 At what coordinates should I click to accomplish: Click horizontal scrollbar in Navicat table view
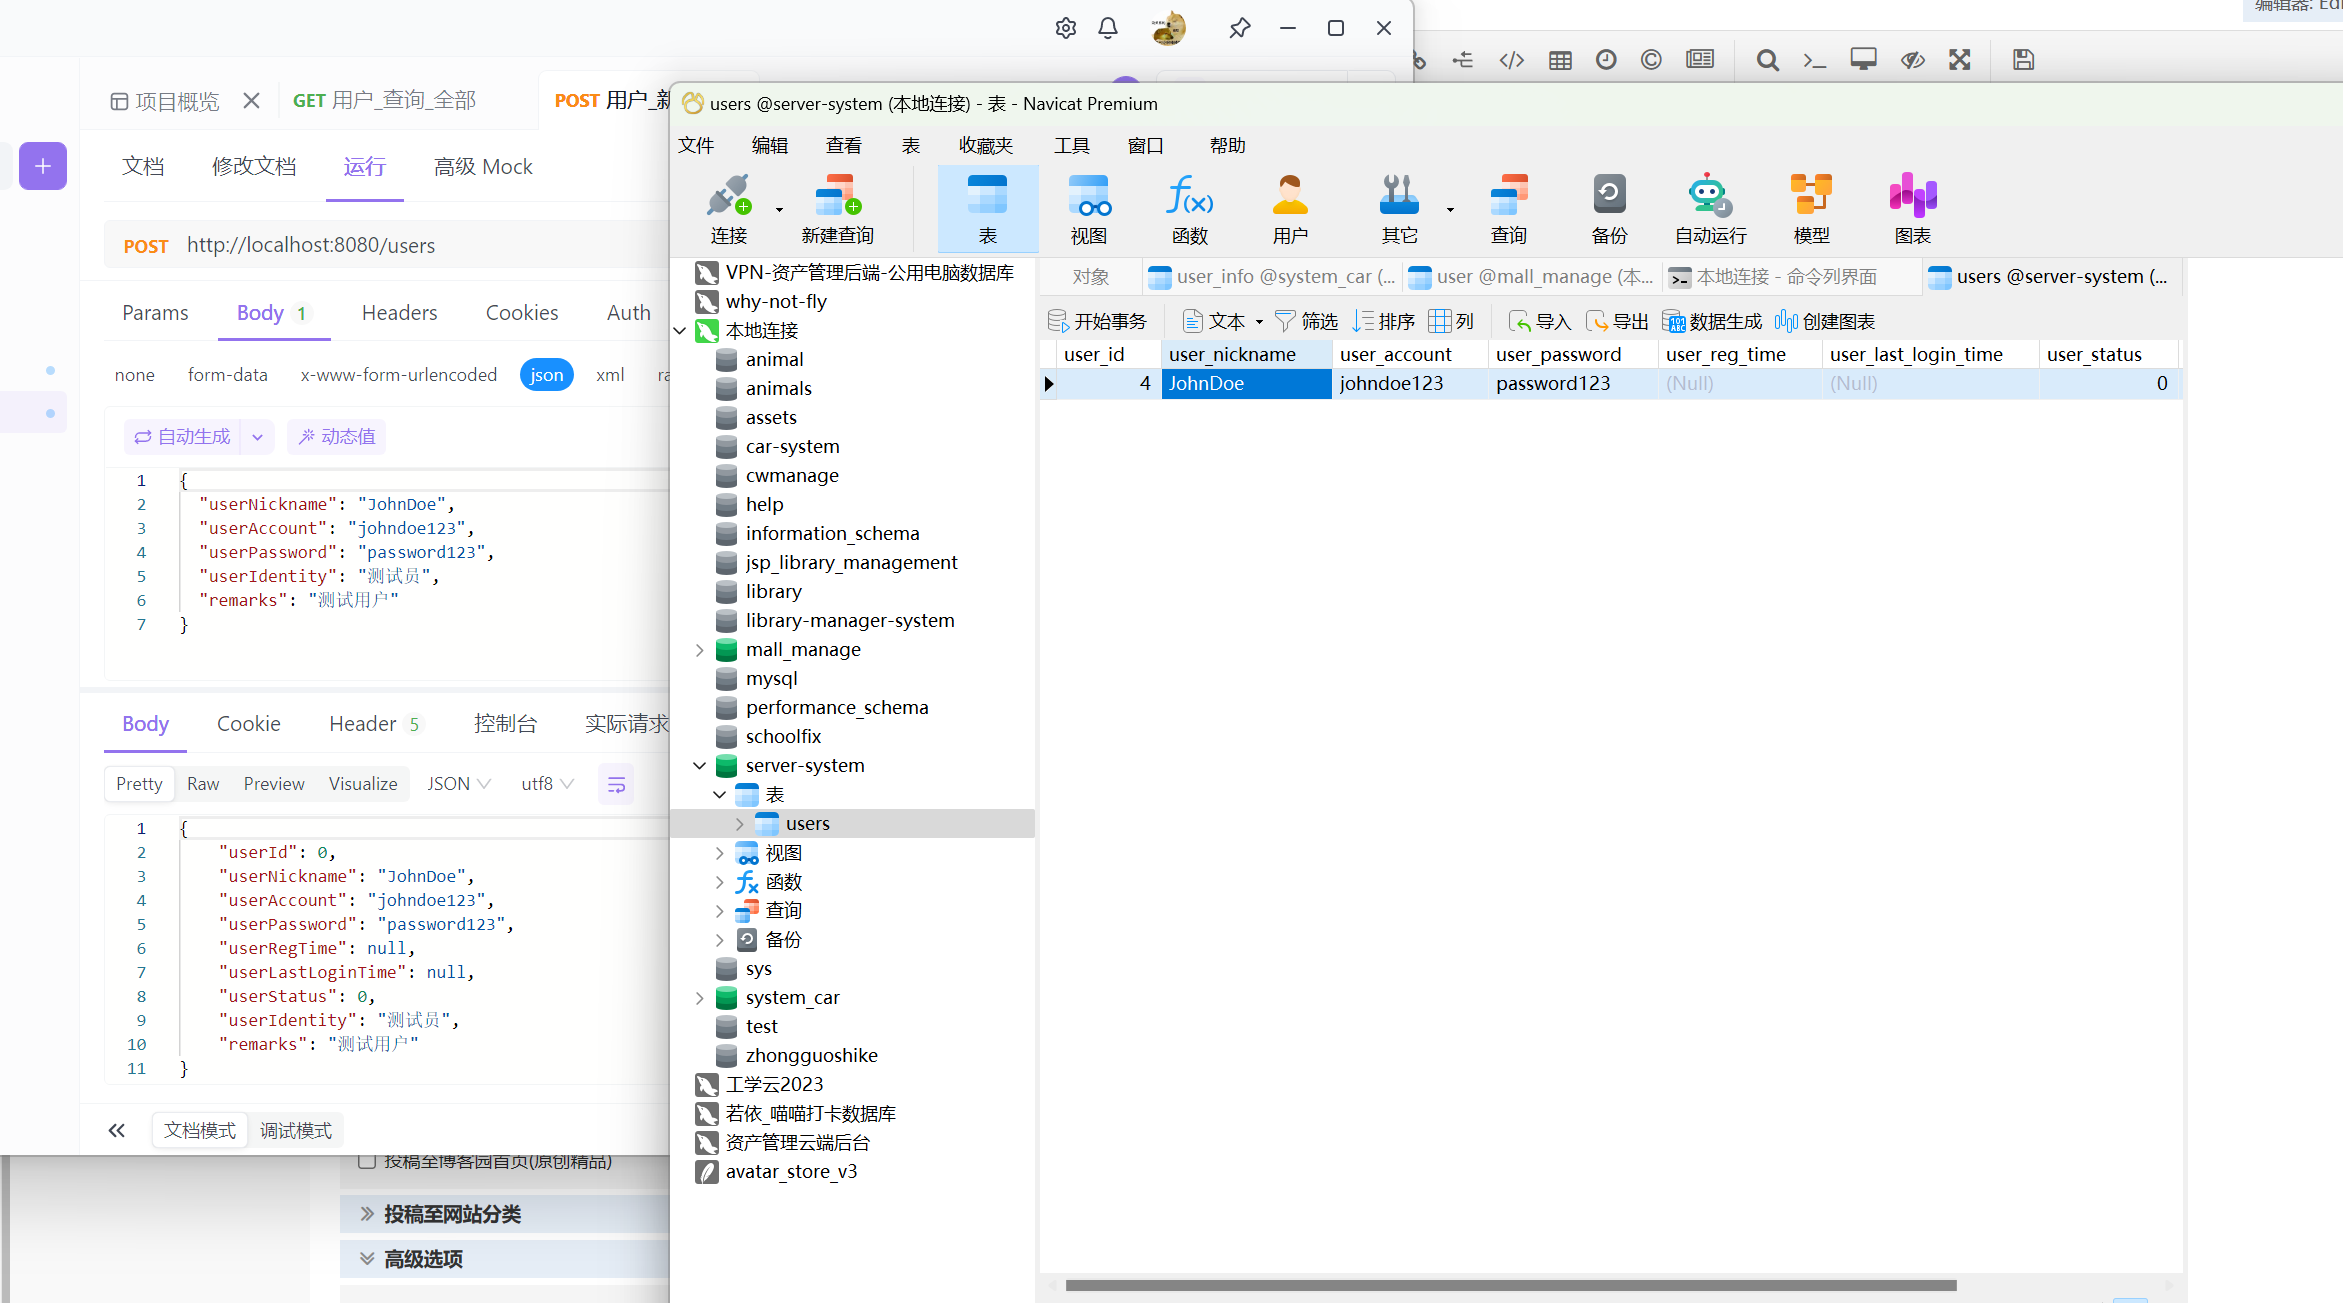tap(1510, 1285)
